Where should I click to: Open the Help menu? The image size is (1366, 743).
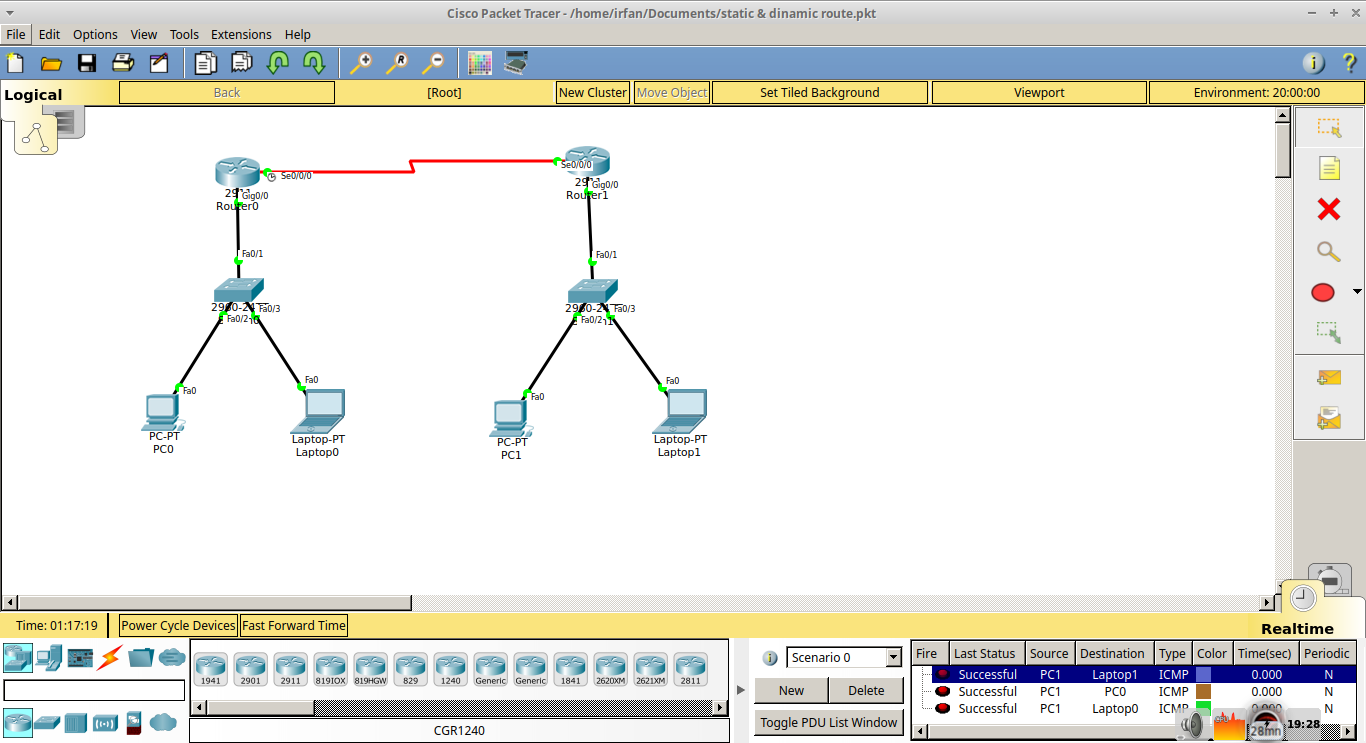tap(298, 34)
